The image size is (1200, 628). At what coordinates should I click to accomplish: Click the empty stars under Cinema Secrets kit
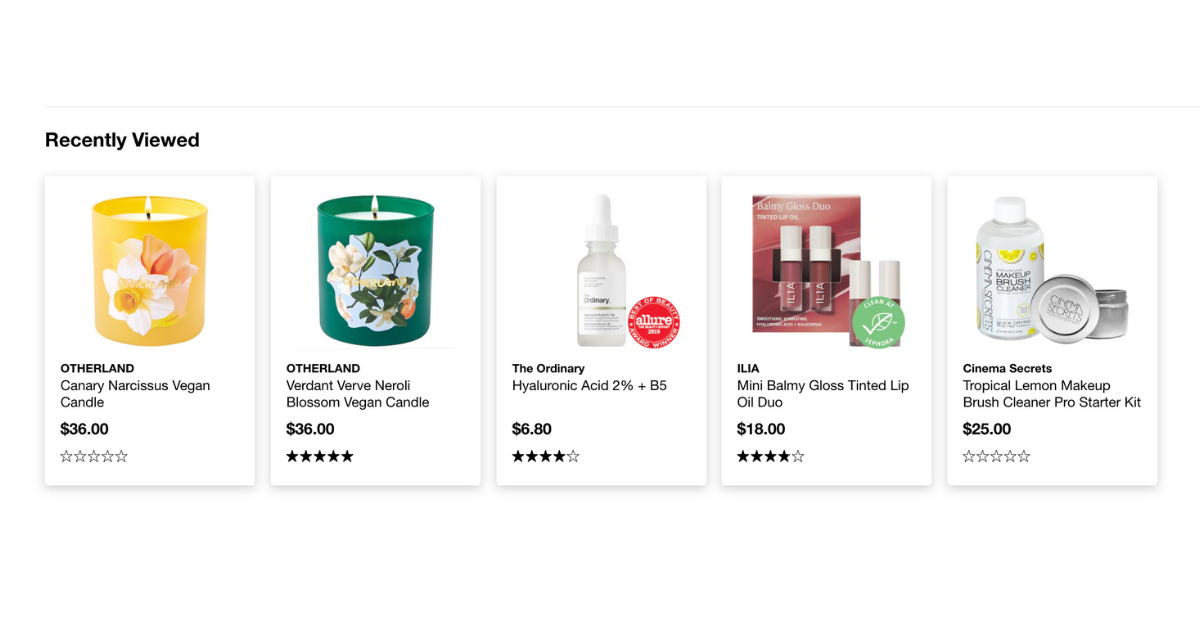point(997,456)
